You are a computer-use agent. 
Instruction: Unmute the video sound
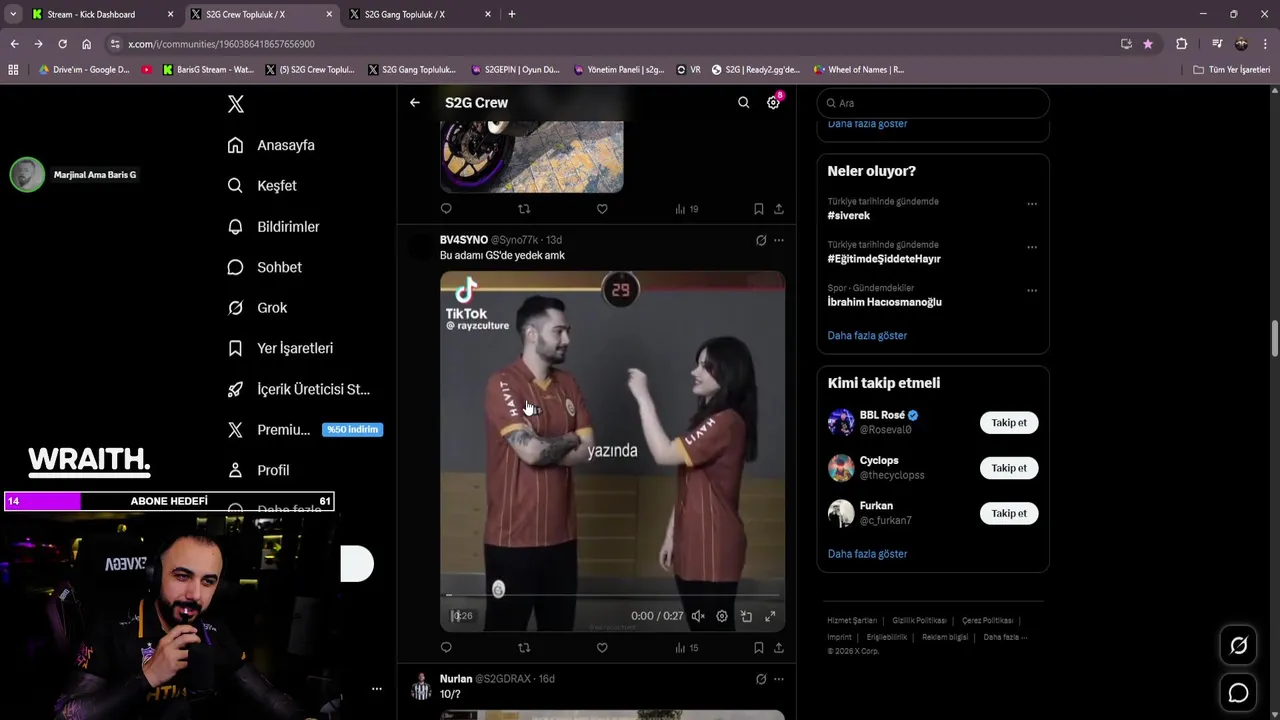point(698,616)
